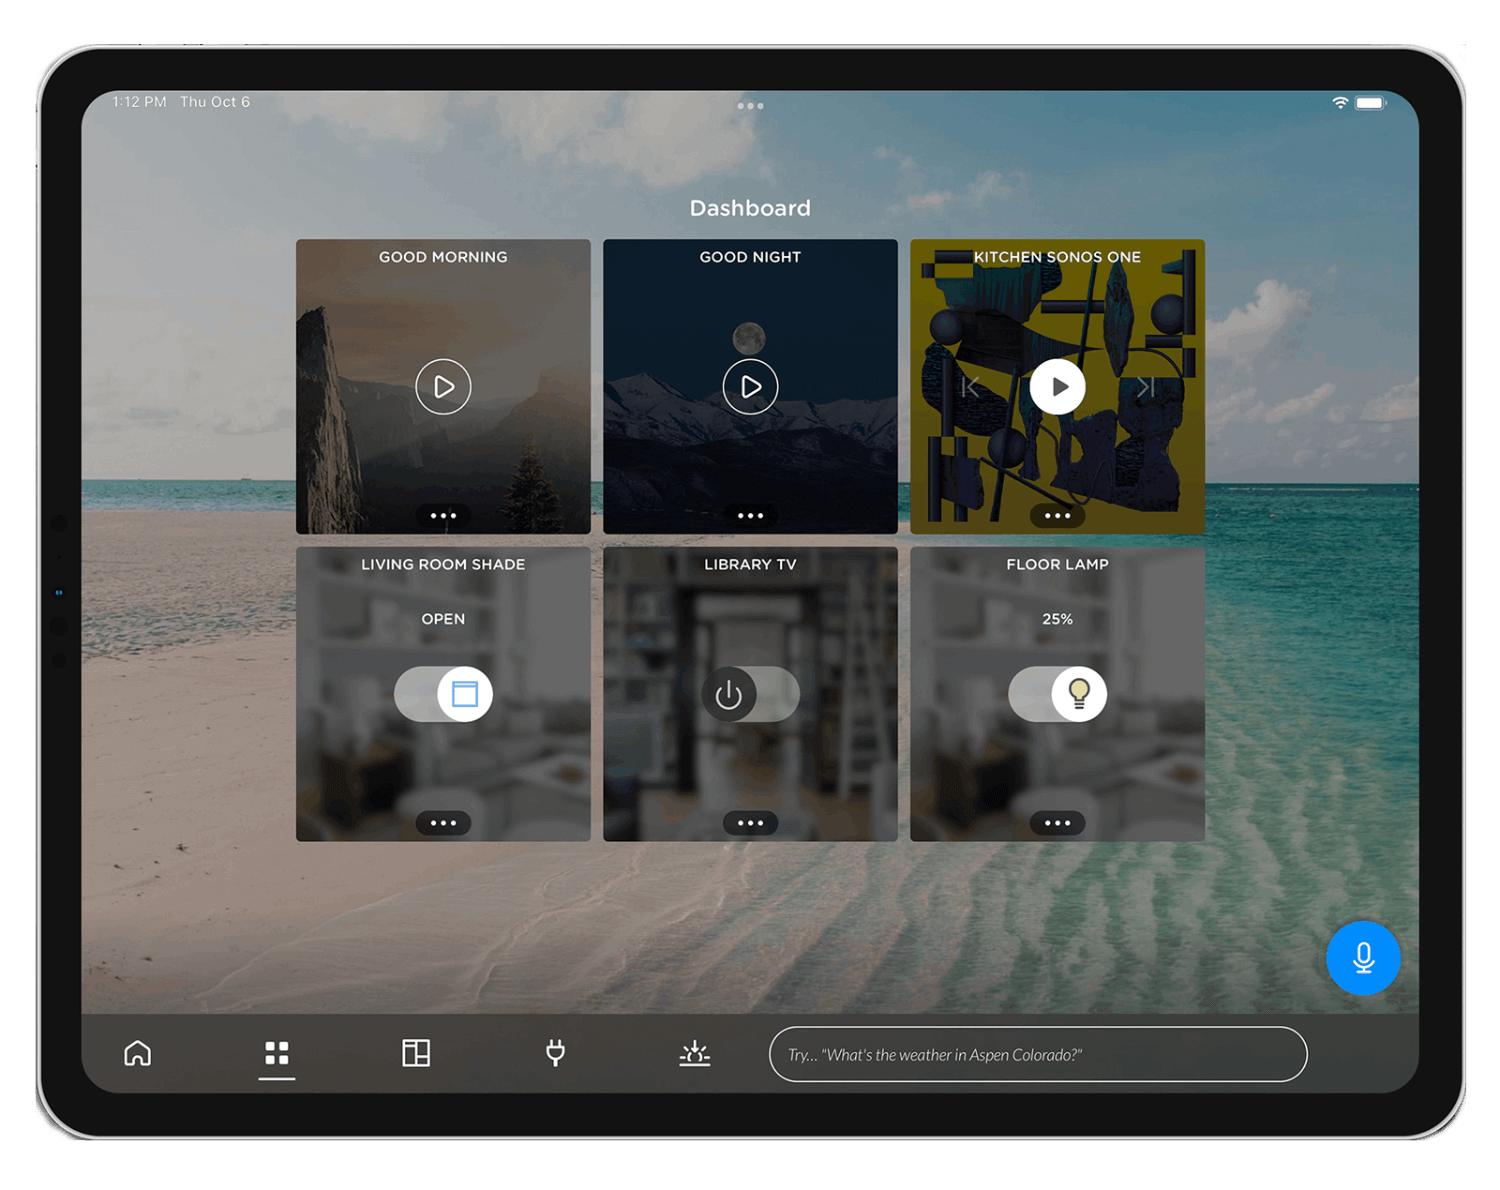This screenshot has height=1190, width=1500.
Task: Click the LIBRARY TV tile title
Action: (750, 564)
